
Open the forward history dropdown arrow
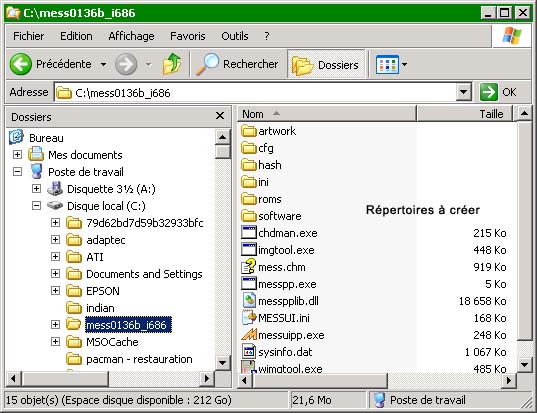149,64
